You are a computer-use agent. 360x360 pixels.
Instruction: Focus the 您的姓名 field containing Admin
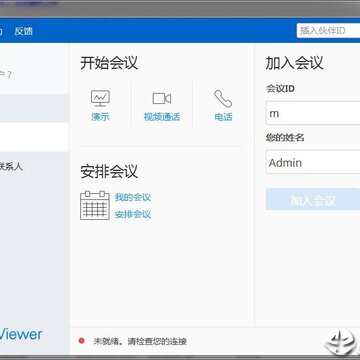[x=313, y=162]
